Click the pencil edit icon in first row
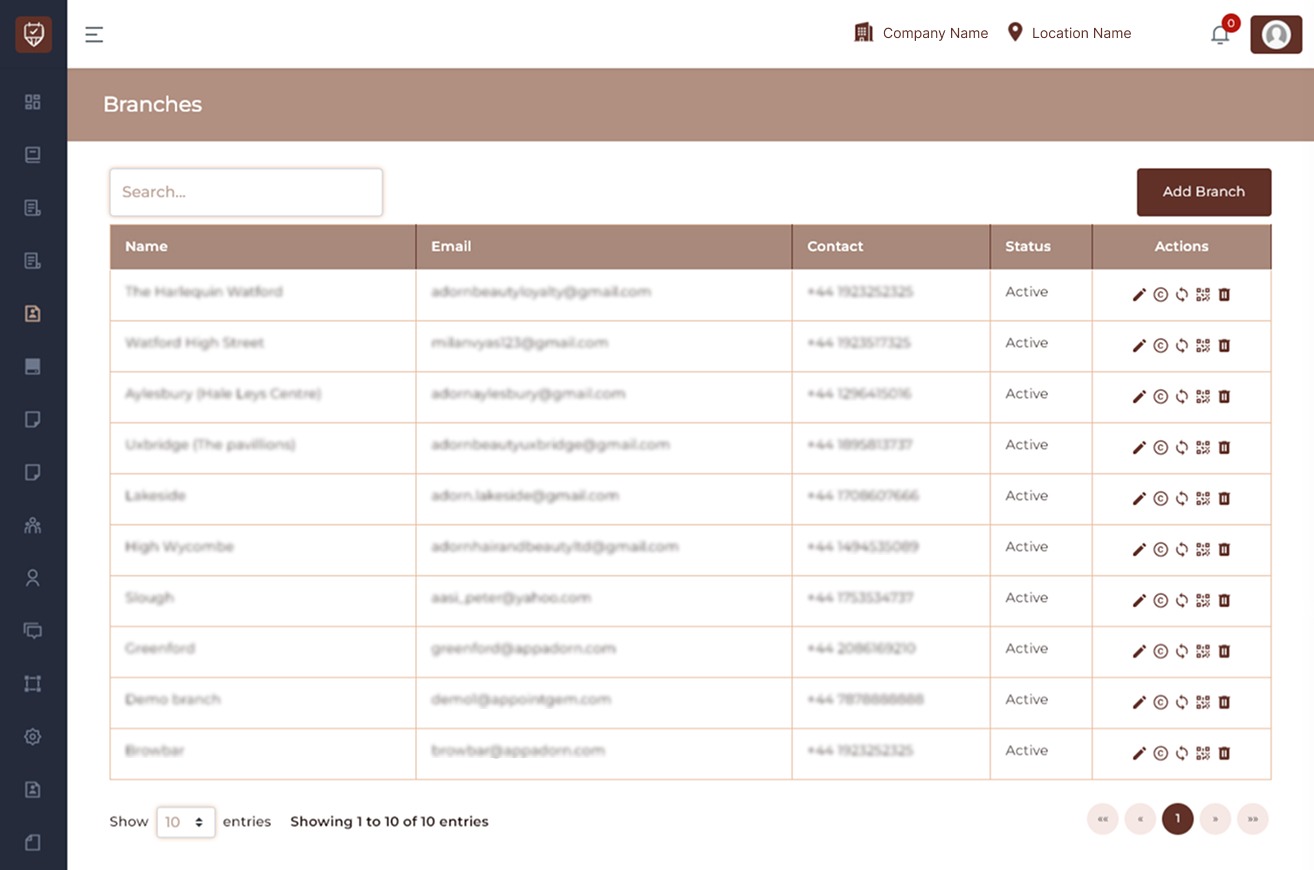1314x870 pixels. [1139, 295]
